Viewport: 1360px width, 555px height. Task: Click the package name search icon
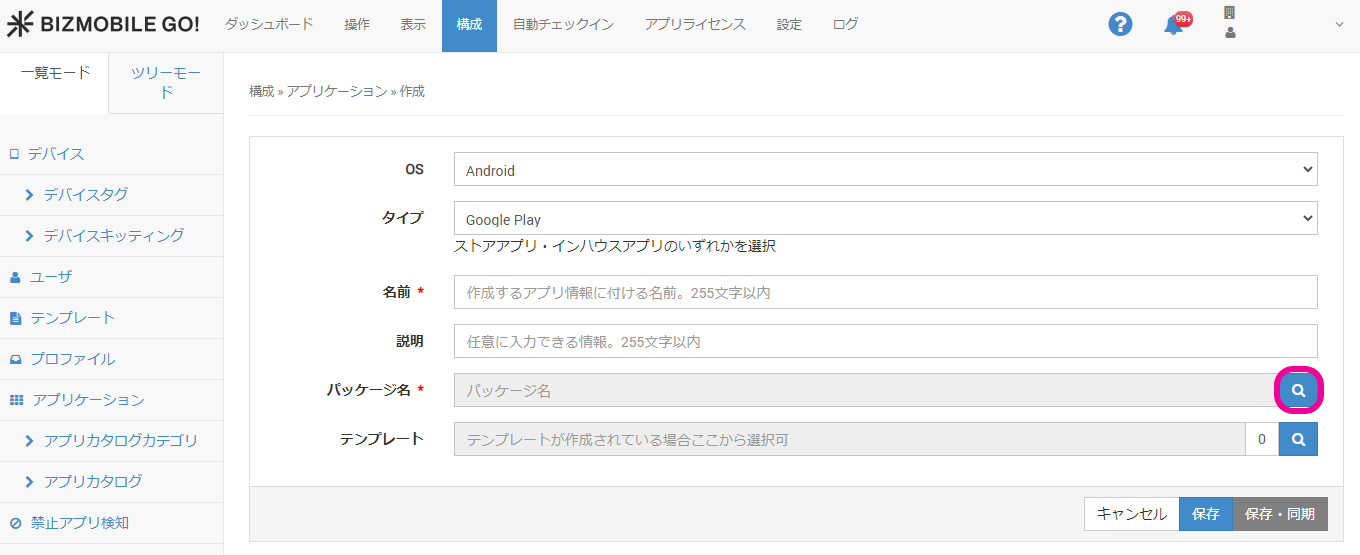[x=1298, y=390]
